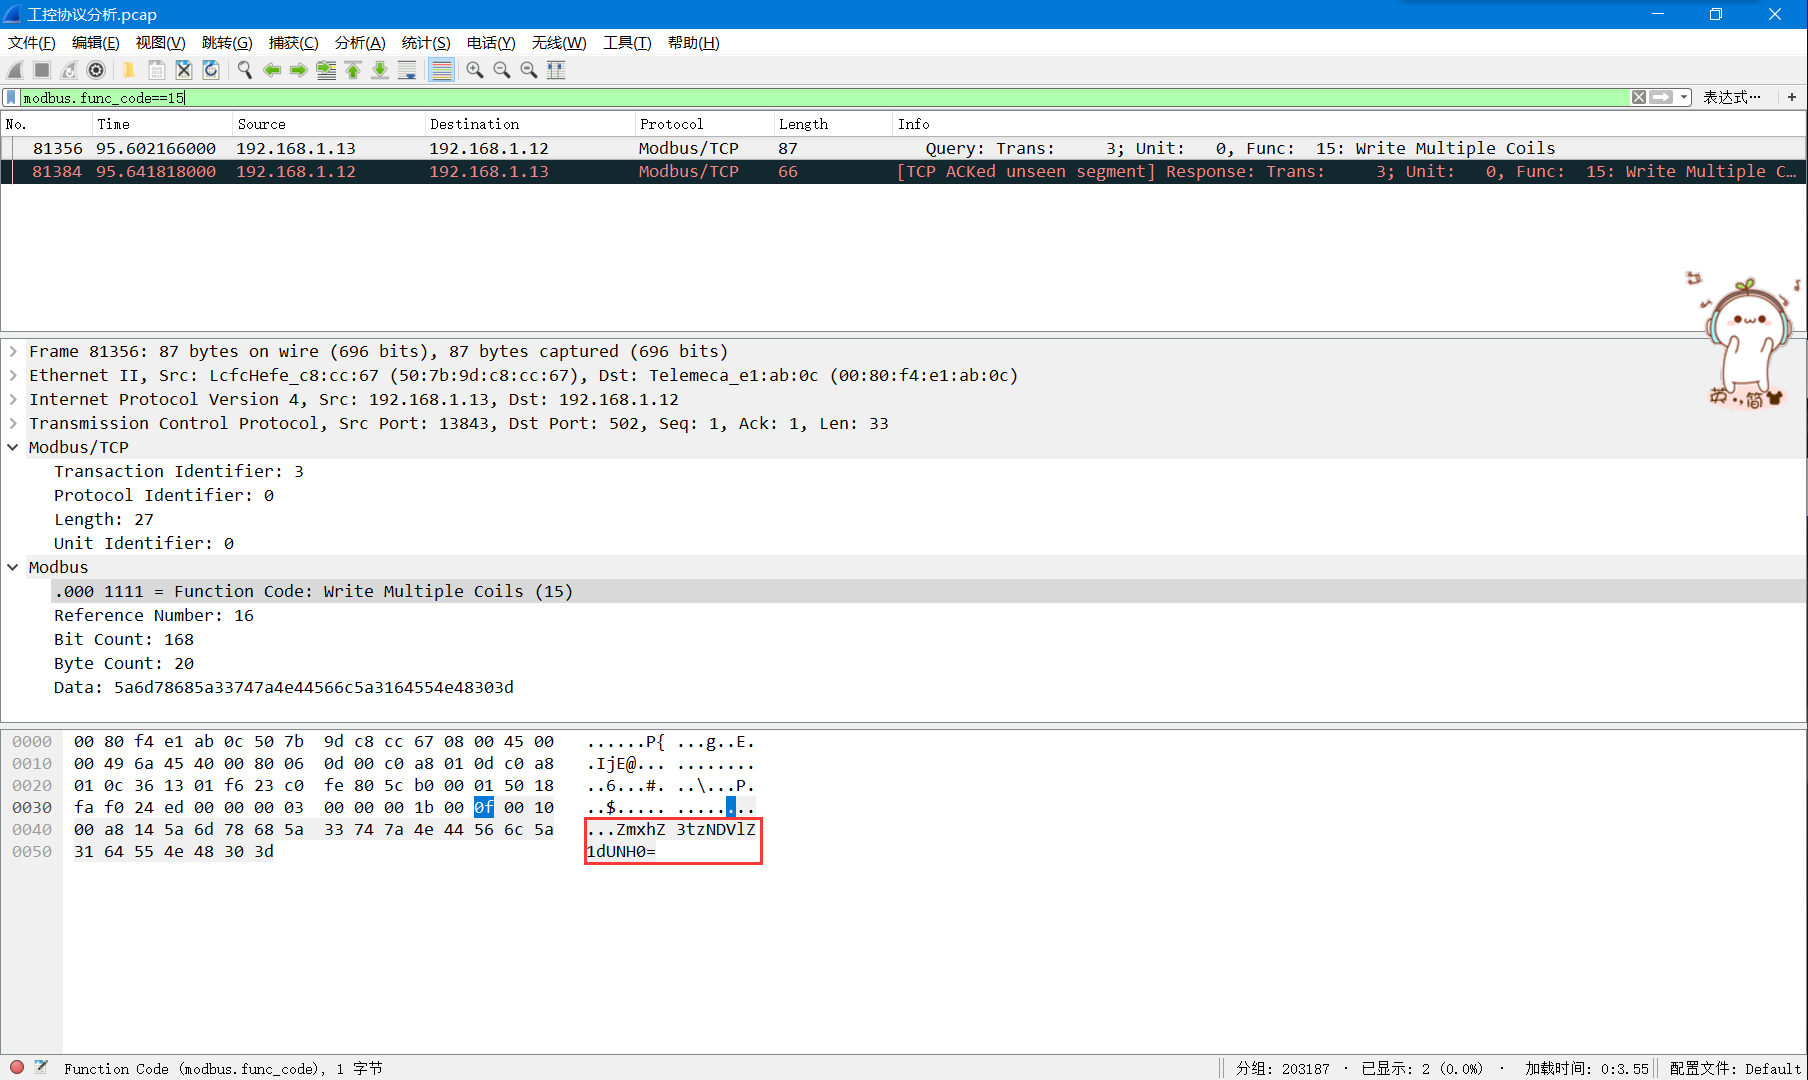Collapse the Modbus/TCP tree node
The height and width of the screenshot is (1080, 1808).
(13, 448)
